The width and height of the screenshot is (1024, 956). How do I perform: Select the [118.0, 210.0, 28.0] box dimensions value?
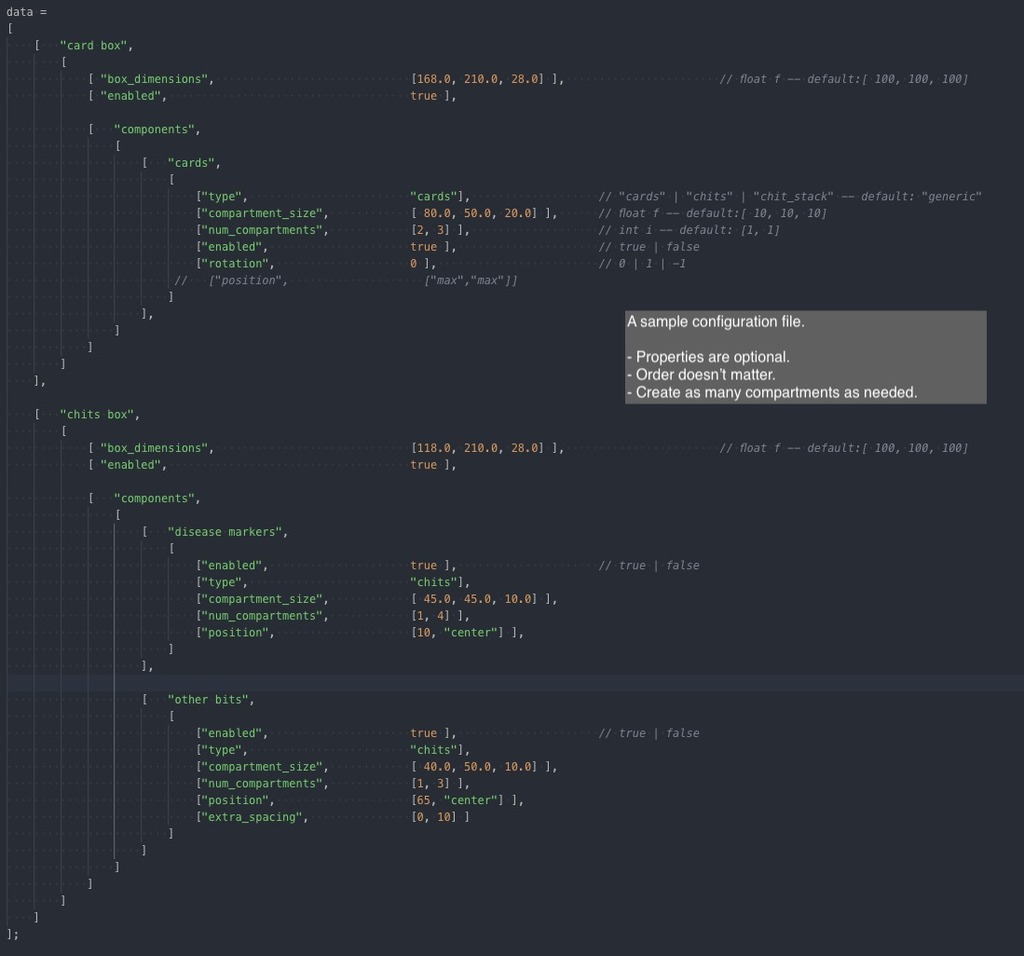pyautogui.click(x=478, y=448)
